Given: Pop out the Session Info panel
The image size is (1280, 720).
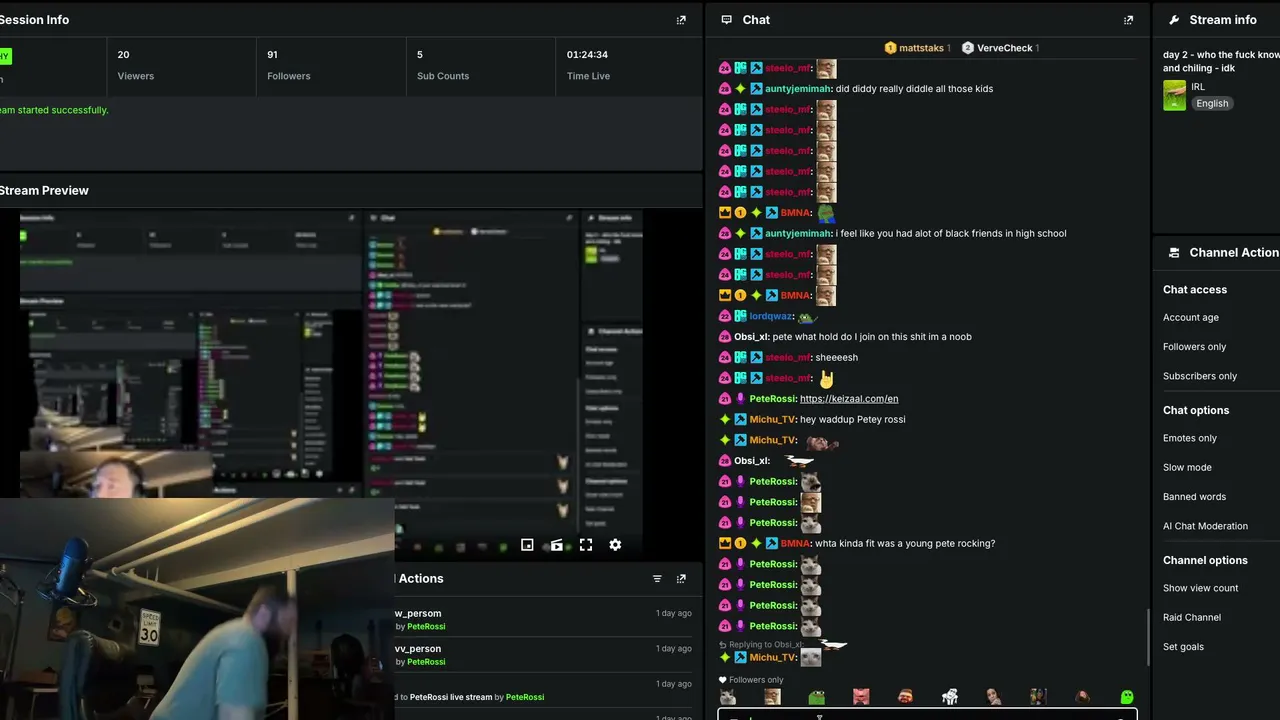Looking at the screenshot, I should coord(681,20).
